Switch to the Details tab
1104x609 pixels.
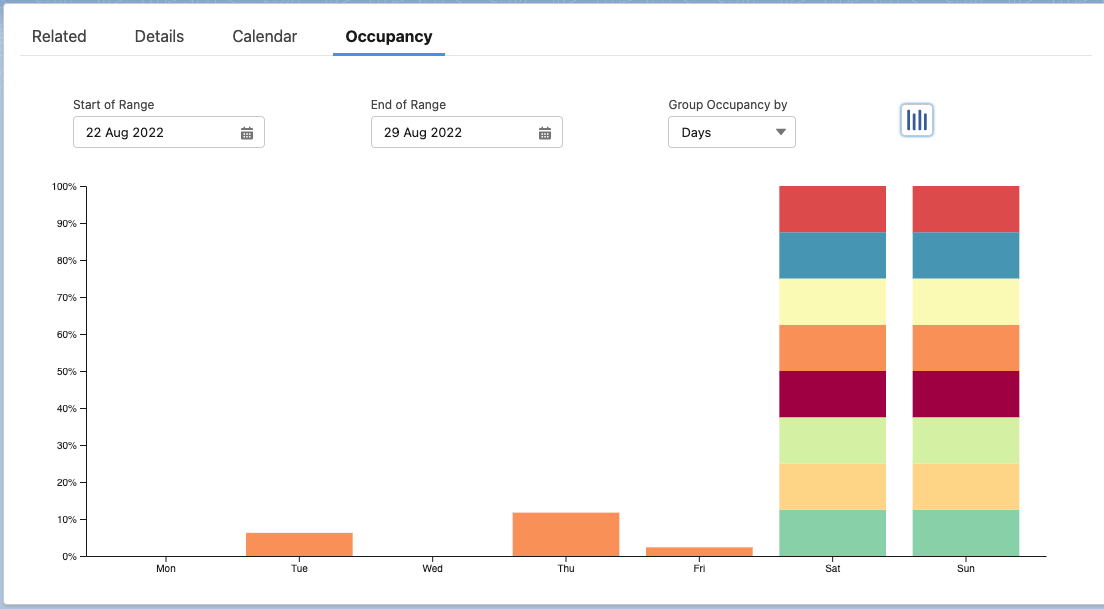tap(159, 37)
